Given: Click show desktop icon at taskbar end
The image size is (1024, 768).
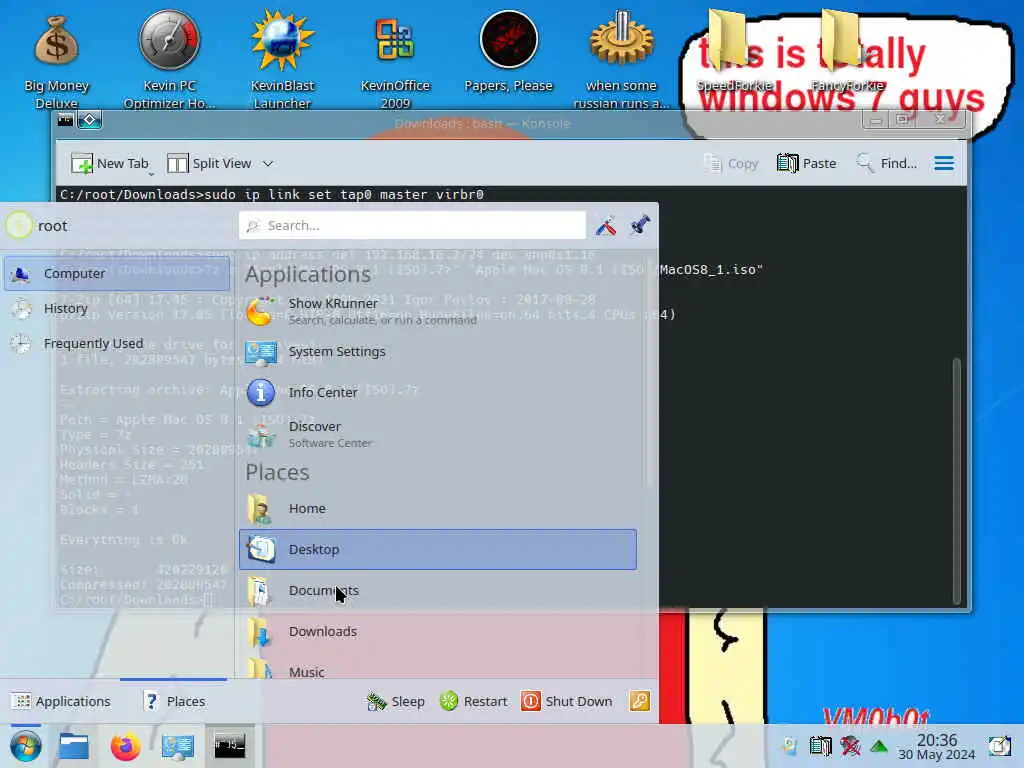Looking at the screenshot, I should 999,746.
